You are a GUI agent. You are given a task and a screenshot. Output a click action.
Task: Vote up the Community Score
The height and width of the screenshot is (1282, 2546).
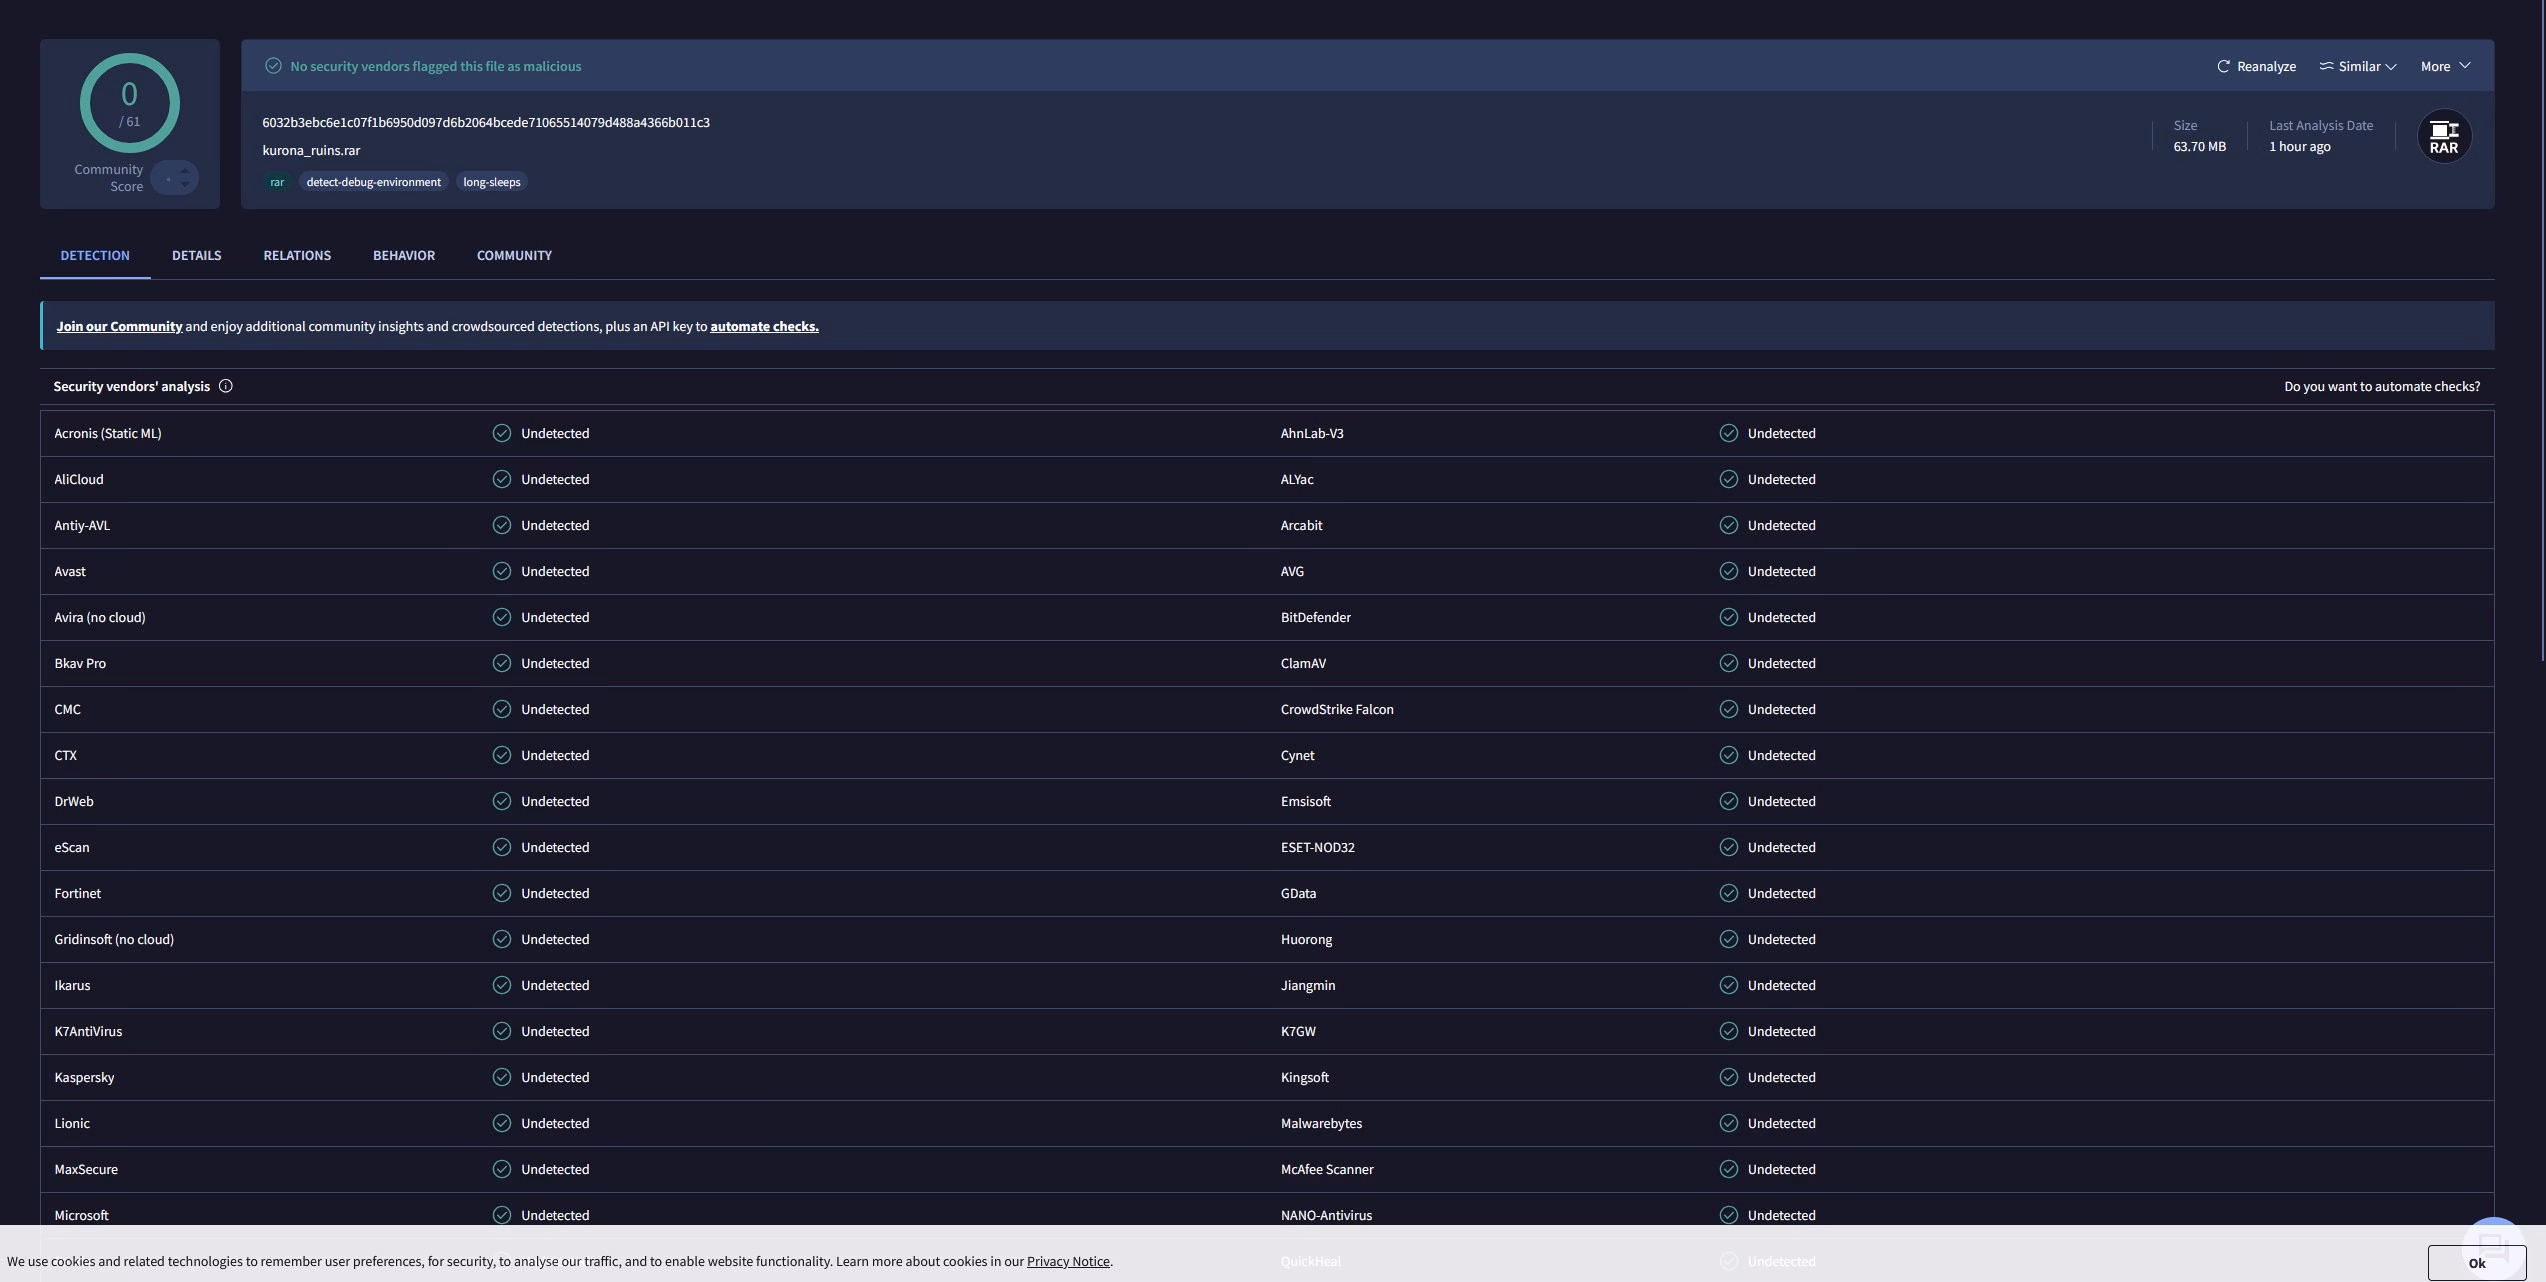(185, 171)
